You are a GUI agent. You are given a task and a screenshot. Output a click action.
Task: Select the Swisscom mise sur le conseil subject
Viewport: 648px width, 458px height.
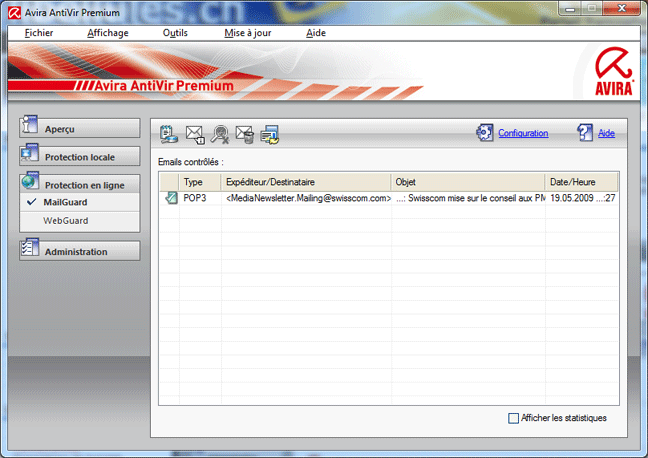point(470,198)
